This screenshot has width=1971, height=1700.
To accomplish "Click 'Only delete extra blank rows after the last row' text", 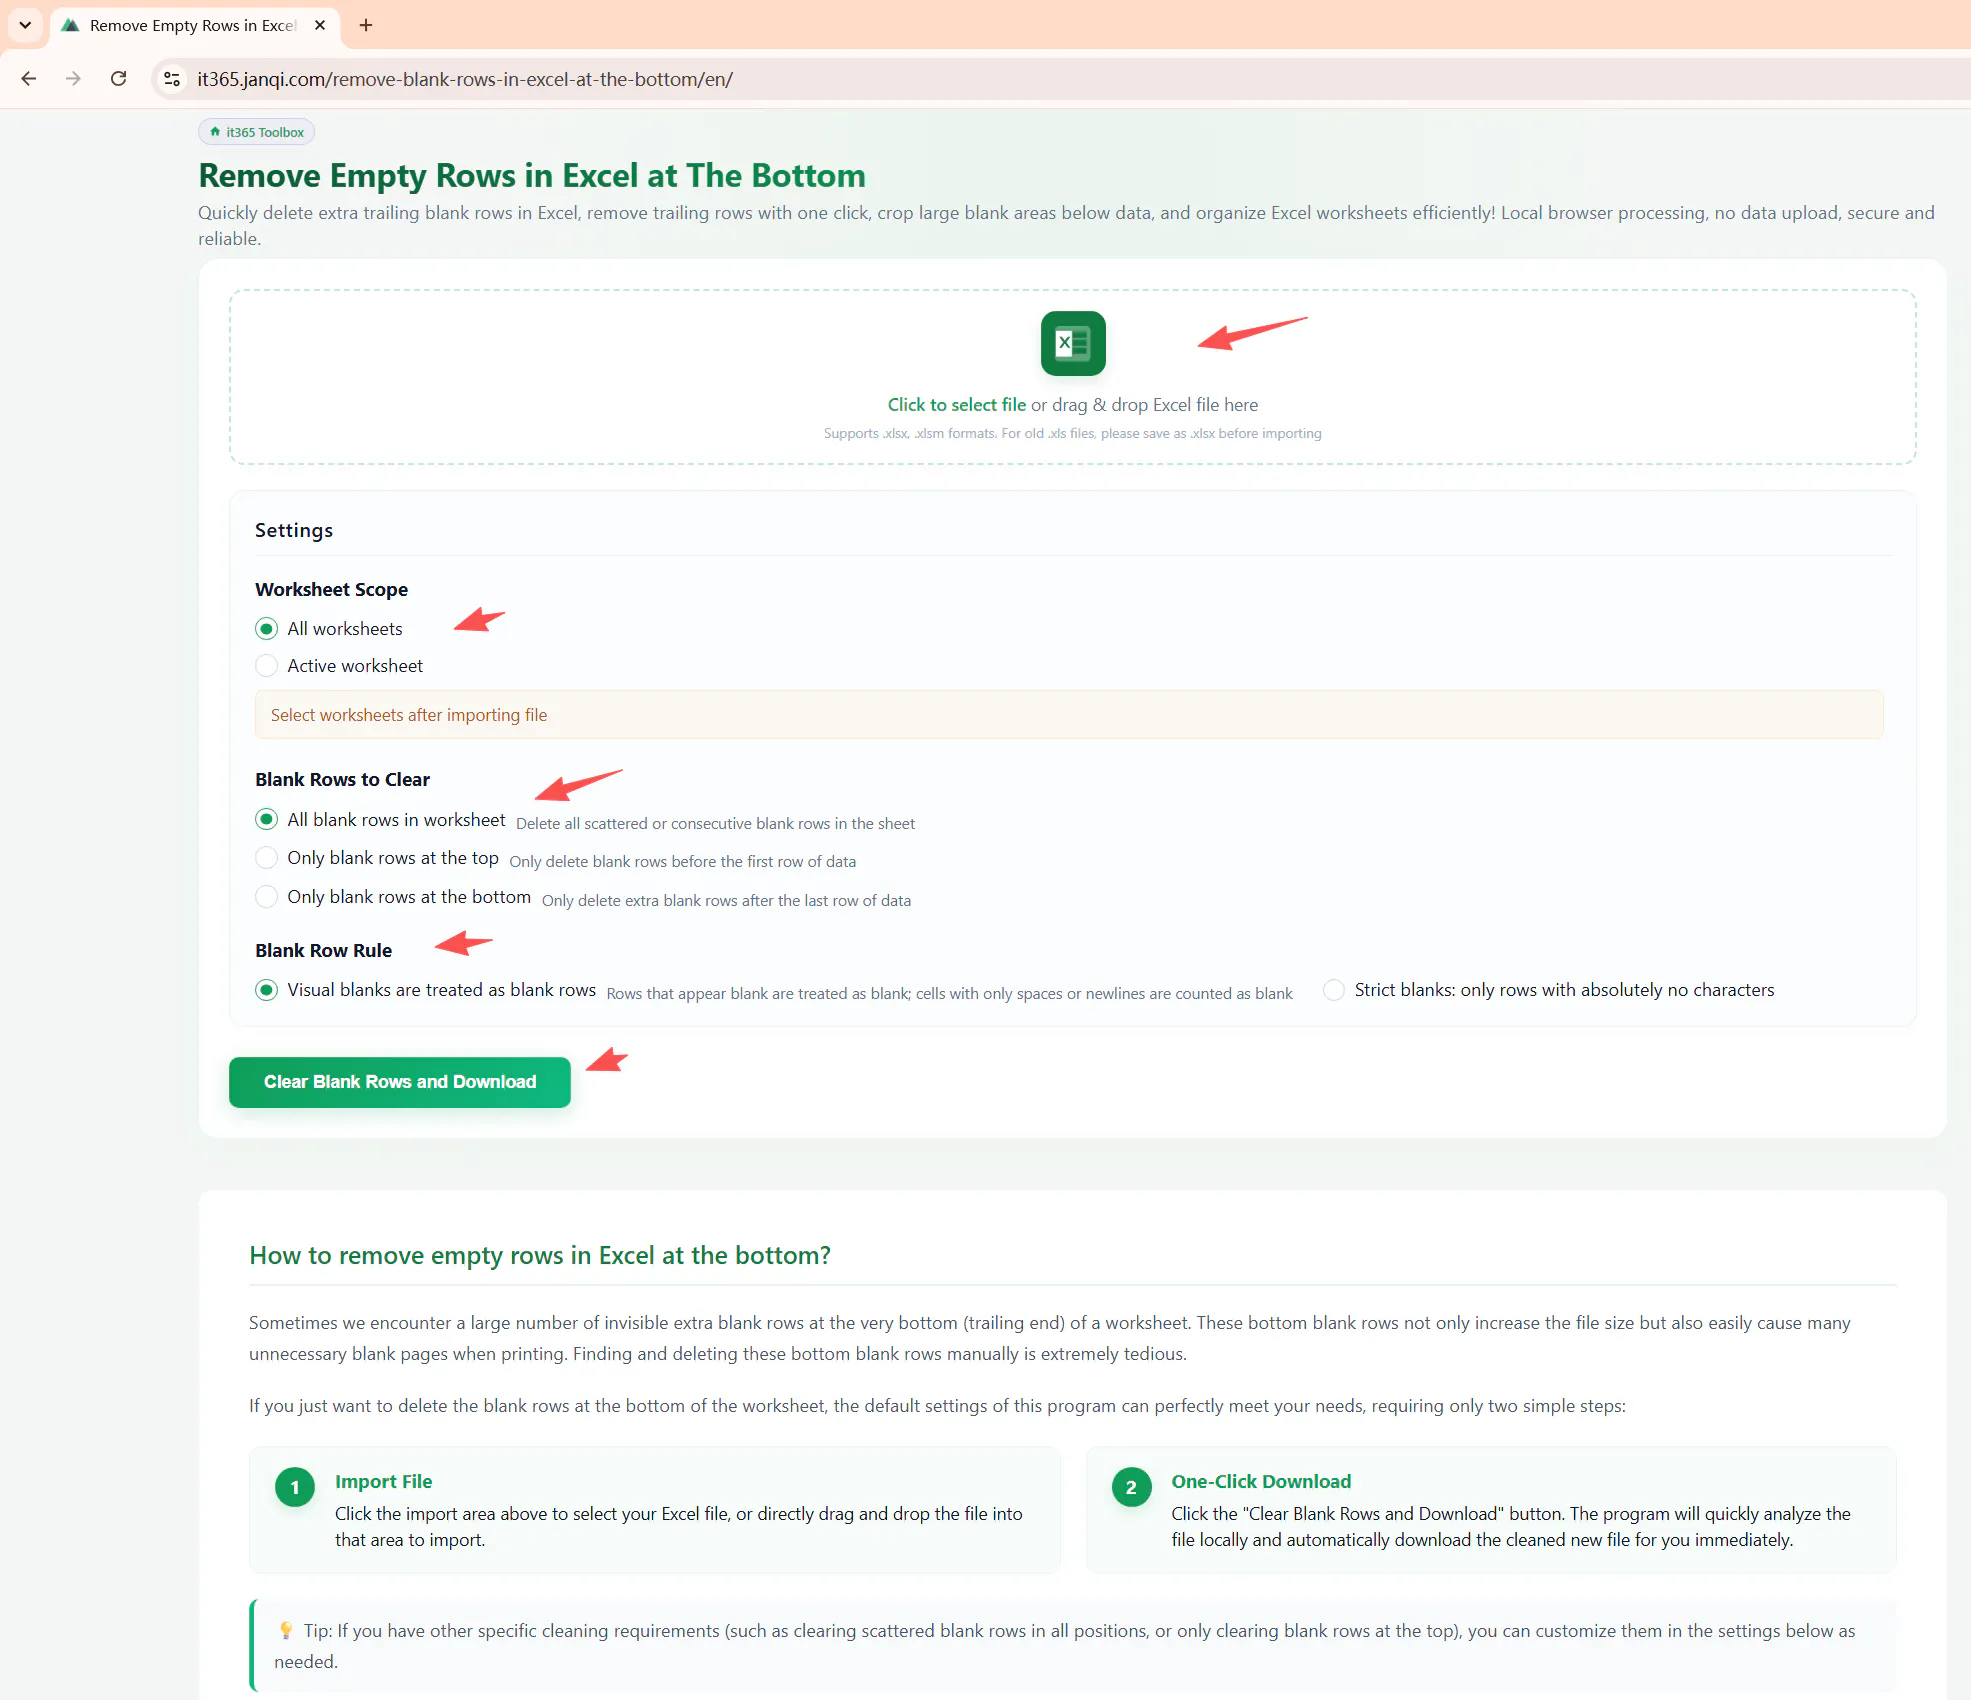I will point(726,901).
